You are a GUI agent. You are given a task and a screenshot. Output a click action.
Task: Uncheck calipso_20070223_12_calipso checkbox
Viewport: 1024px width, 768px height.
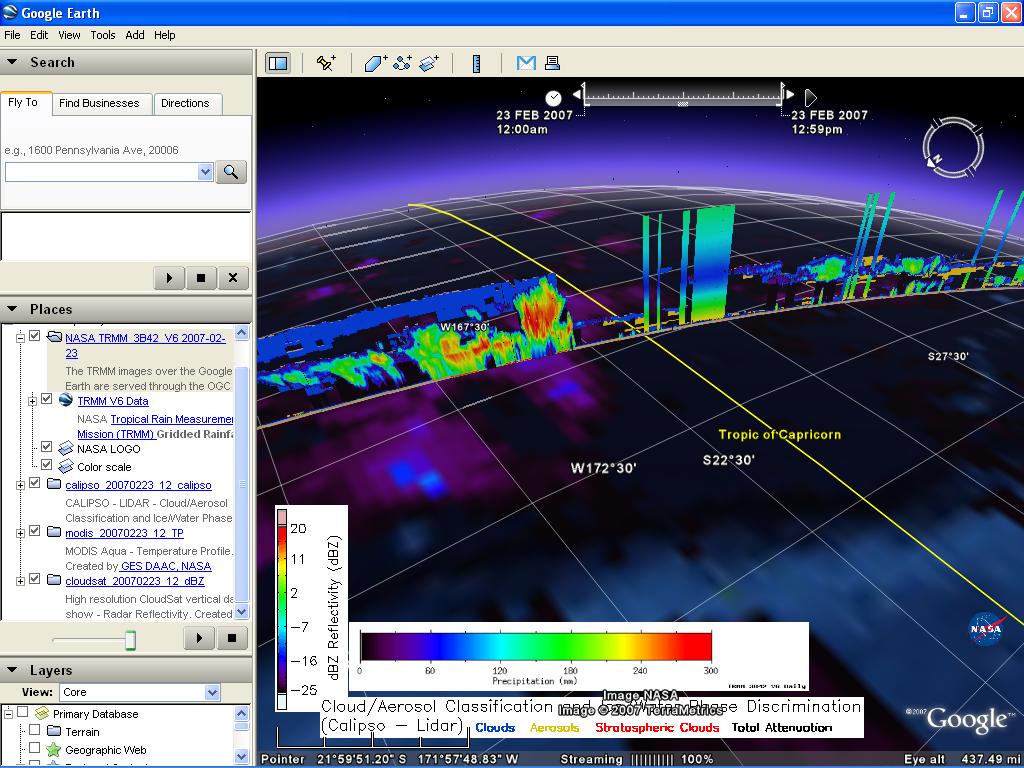click(35, 483)
